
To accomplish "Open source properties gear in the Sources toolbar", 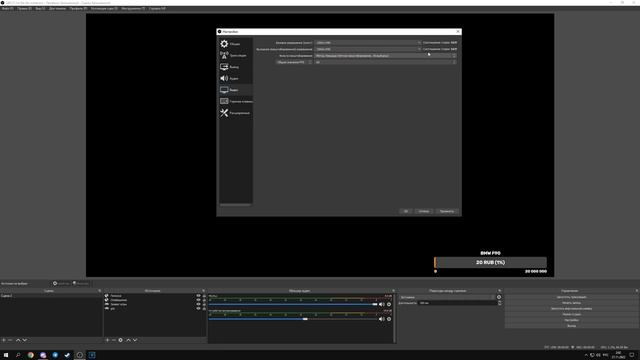I will click(x=120, y=340).
